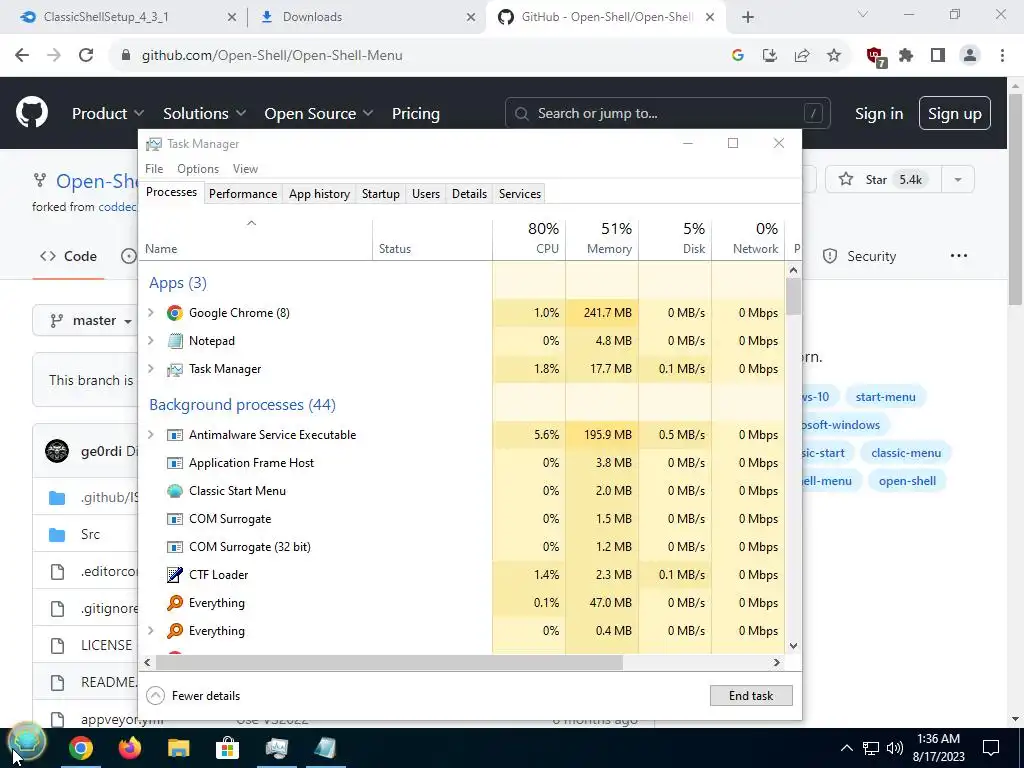
Task: Click the Chrome profile avatar icon
Action: (x=970, y=56)
